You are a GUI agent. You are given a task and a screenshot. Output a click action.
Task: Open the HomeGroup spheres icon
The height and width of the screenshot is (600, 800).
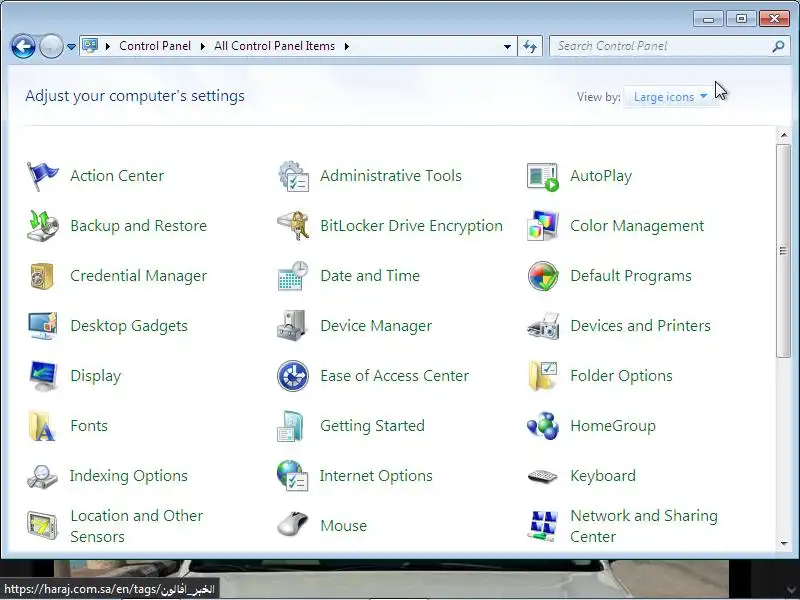[x=543, y=426]
